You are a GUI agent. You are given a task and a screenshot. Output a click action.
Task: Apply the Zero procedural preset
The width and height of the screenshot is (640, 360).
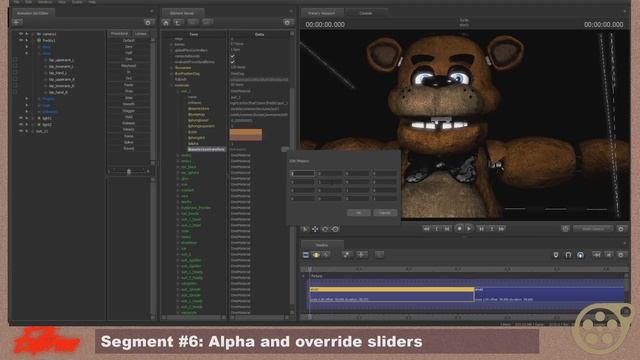point(129,47)
